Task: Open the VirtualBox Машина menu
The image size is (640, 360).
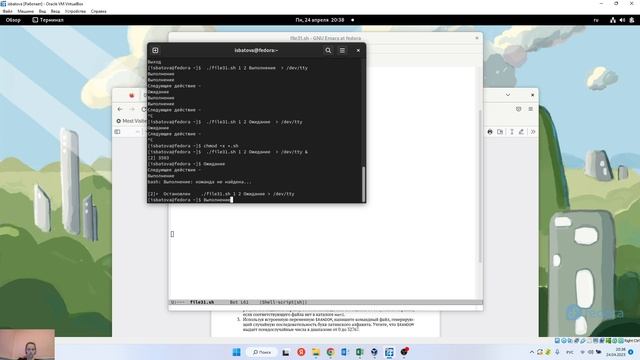Action: pos(25,11)
